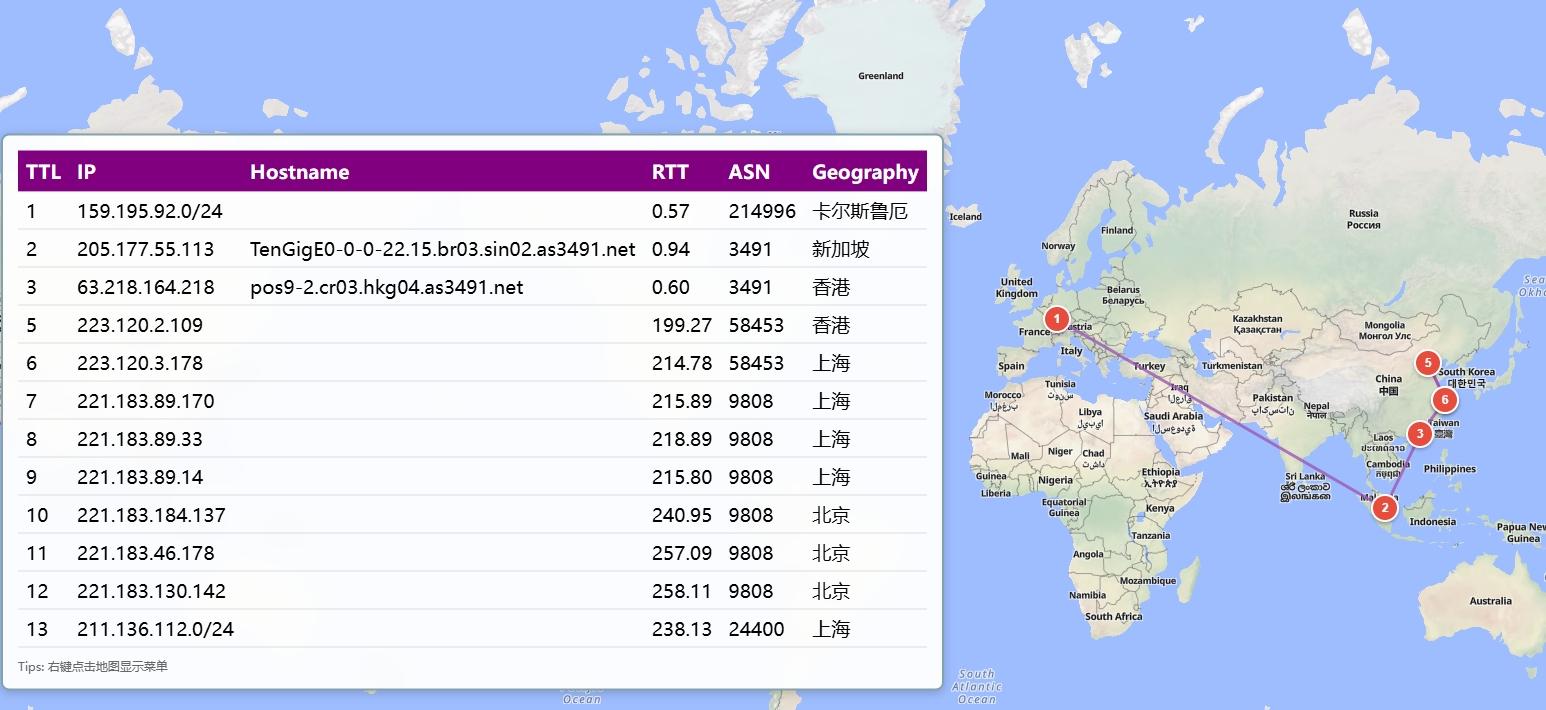Click the IP column header

[87, 172]
